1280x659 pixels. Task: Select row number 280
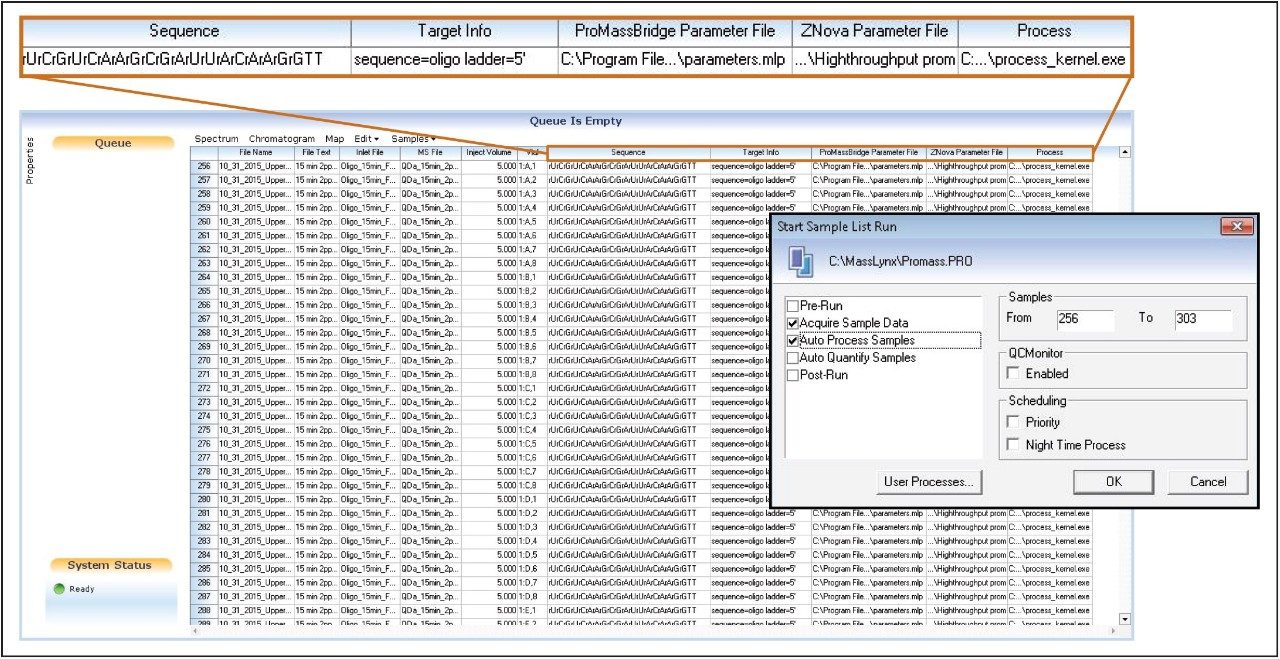(204, 499)
